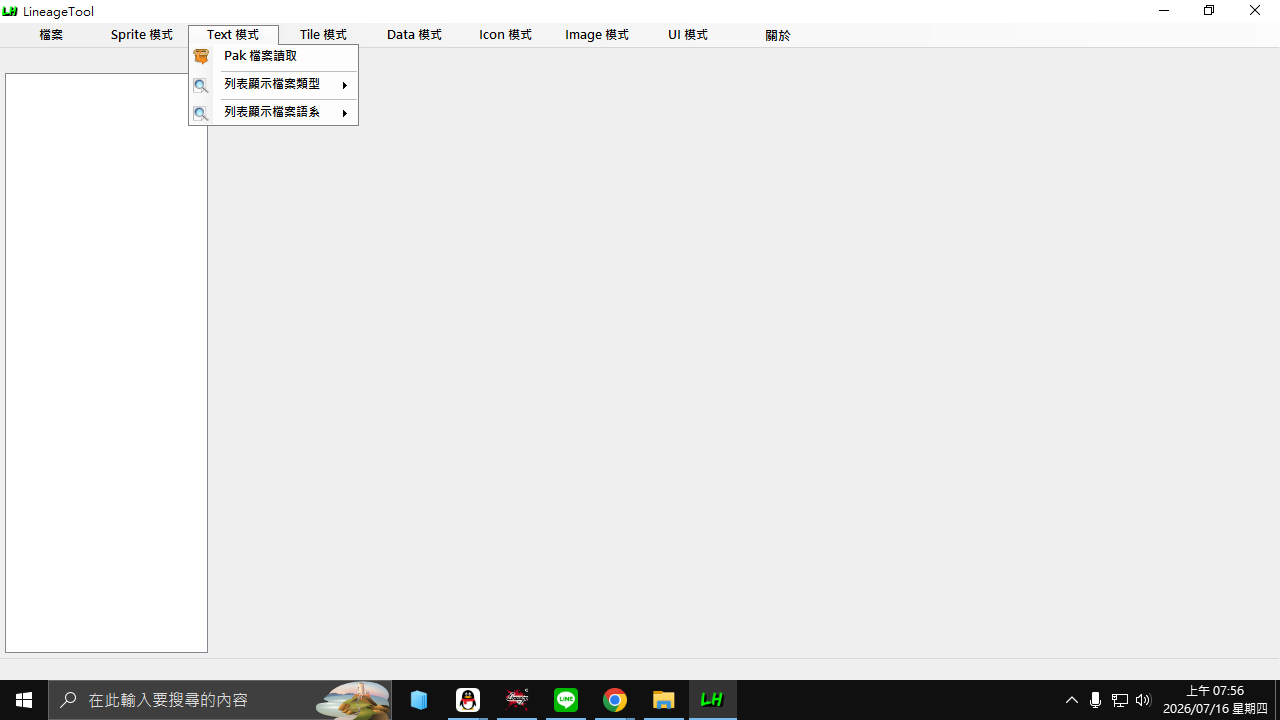The height and width of the screenshot is (720, 1280).
Task: Open the volume tray icon
Action: (x=1144, y=700)
